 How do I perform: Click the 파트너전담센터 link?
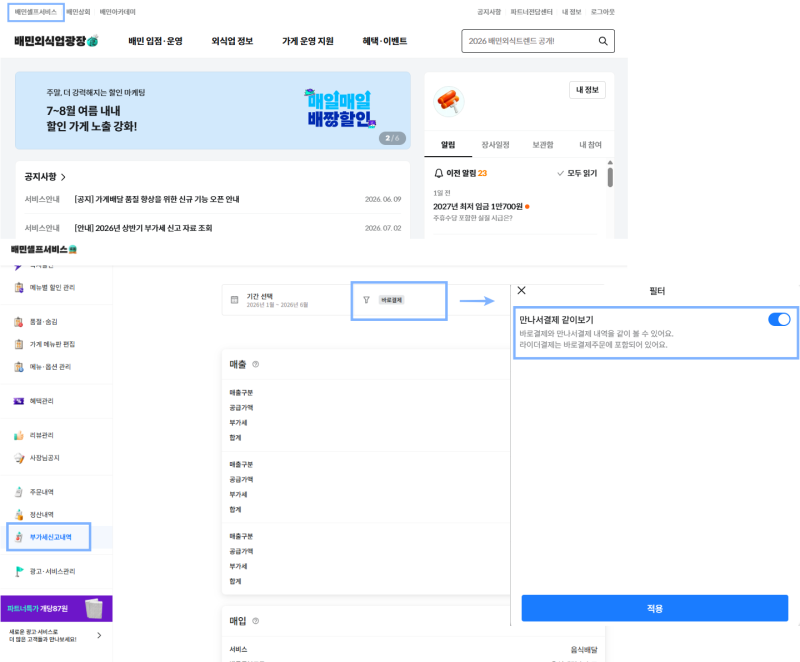tap(531, 12)
